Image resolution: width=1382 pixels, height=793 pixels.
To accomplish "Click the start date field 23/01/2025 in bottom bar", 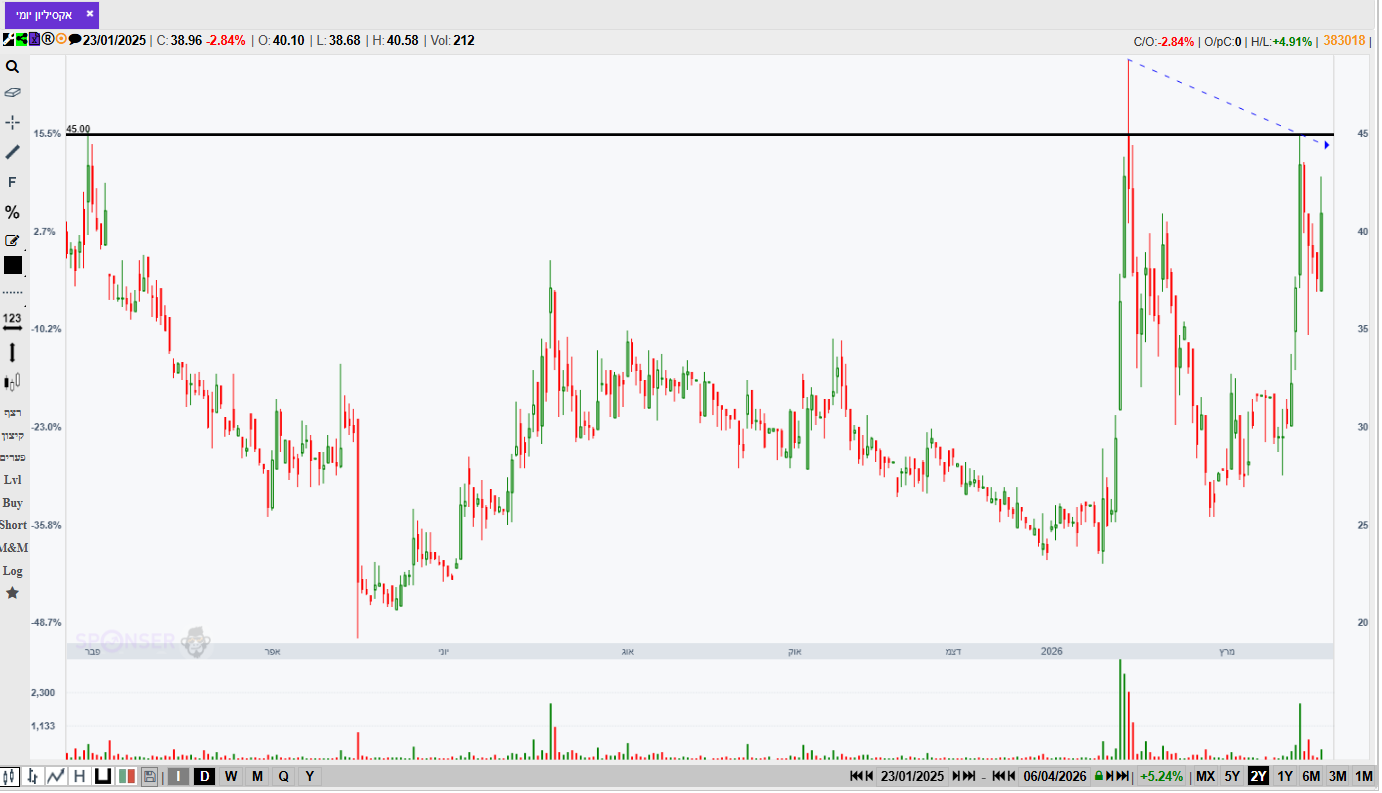I will [x=912, y=776].
